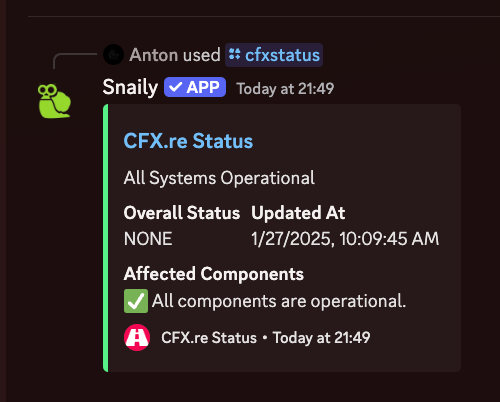
Task: Click the CFX.re Status footer text
Action: (x=209, y=338)
